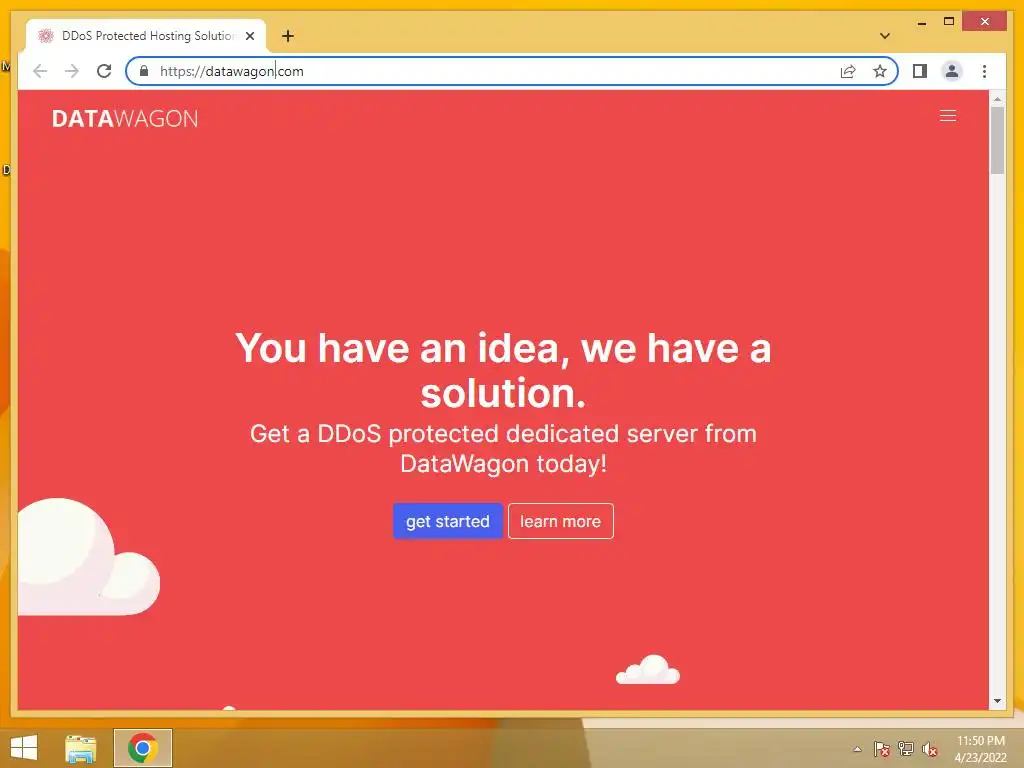Click the page scrollbar up arrow
Screen dimensions: 1024x768
point(997,99)
